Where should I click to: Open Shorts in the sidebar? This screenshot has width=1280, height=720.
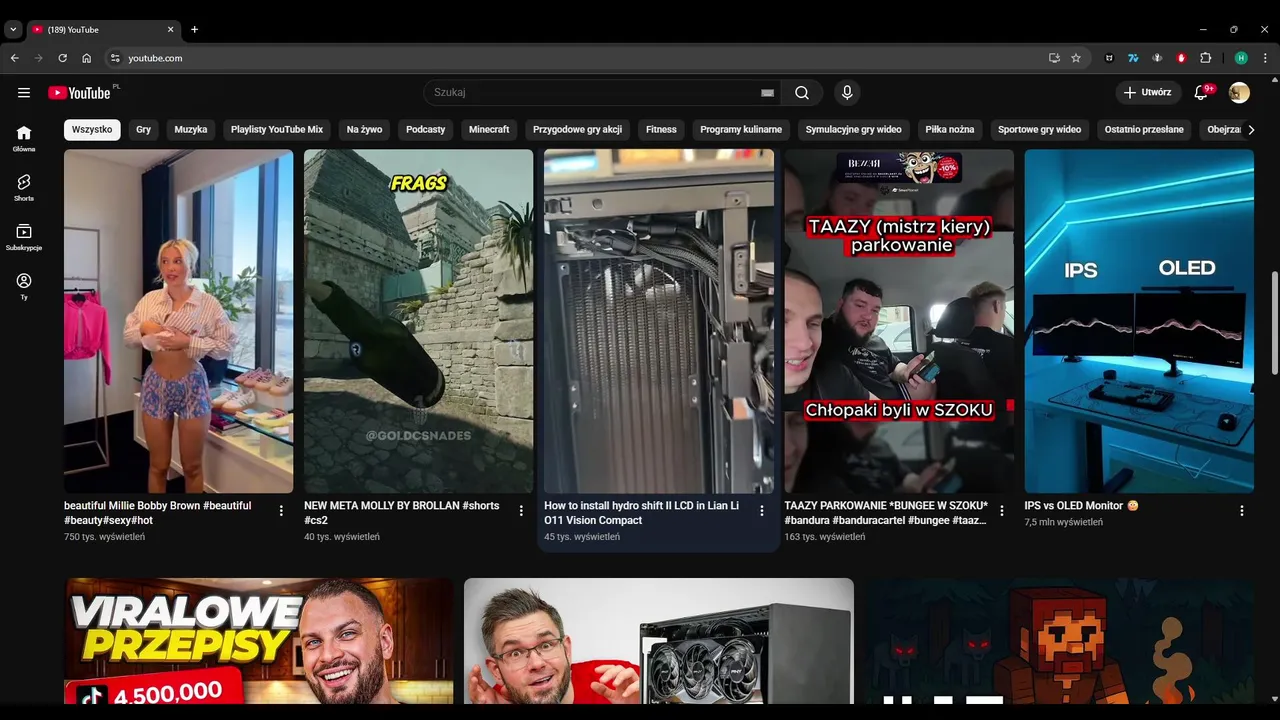click(24, 187)
